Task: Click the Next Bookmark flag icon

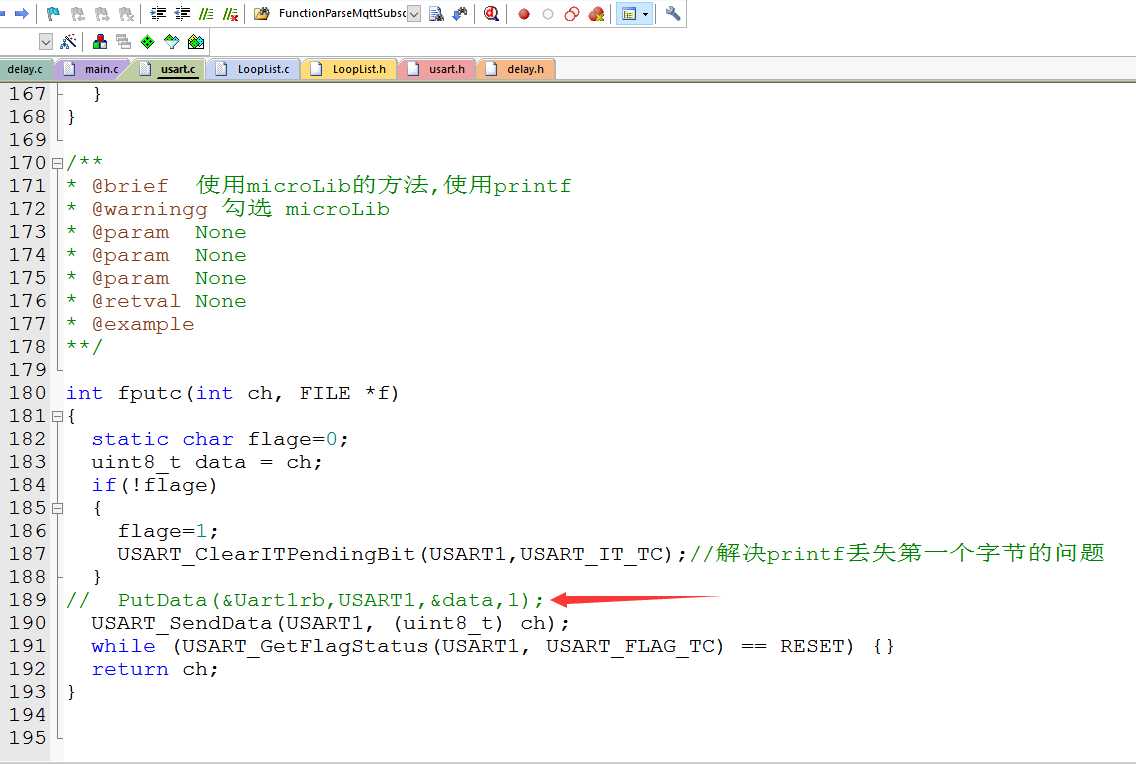Action: [102, 13]
